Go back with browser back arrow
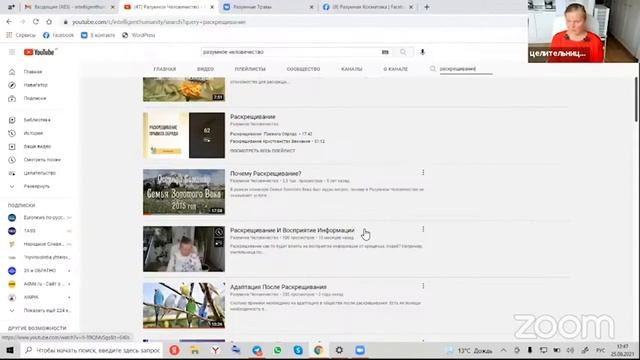Image resolution: width=640 pixels, height=360 pixels. [9, 22]
